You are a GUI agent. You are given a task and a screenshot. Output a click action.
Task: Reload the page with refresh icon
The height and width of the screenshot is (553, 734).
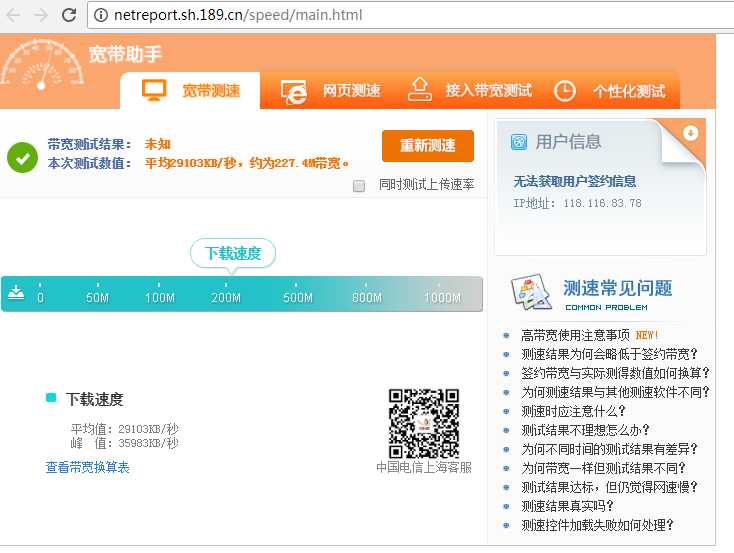[69, 15]
